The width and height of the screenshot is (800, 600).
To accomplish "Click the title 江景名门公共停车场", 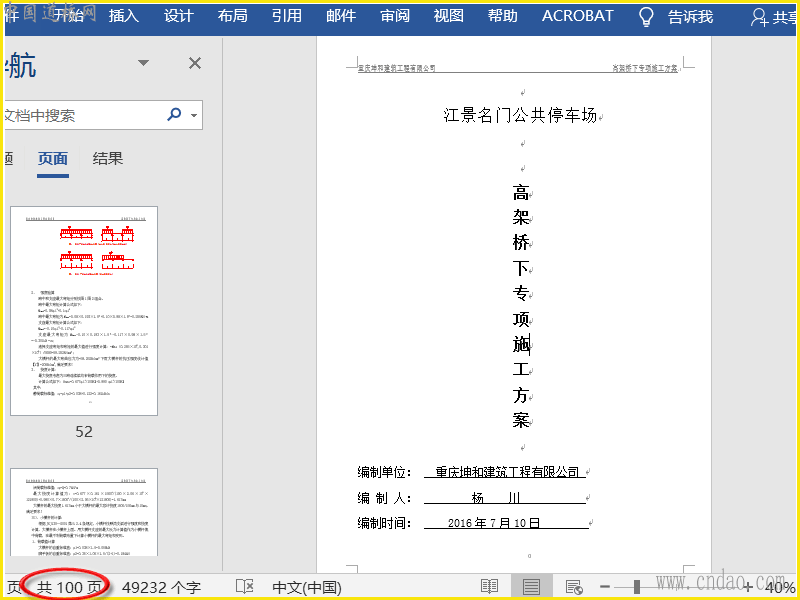I will pos(520,115).
